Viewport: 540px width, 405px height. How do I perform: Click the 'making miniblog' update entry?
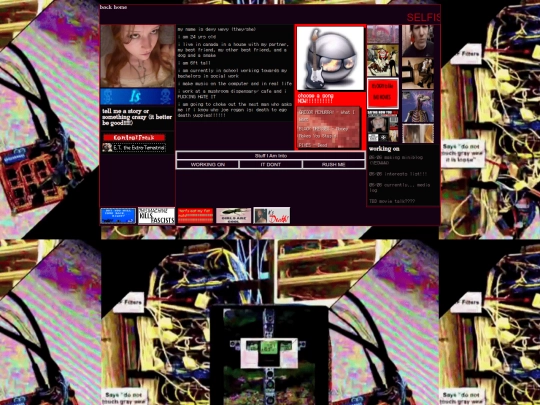pos(396,160)
